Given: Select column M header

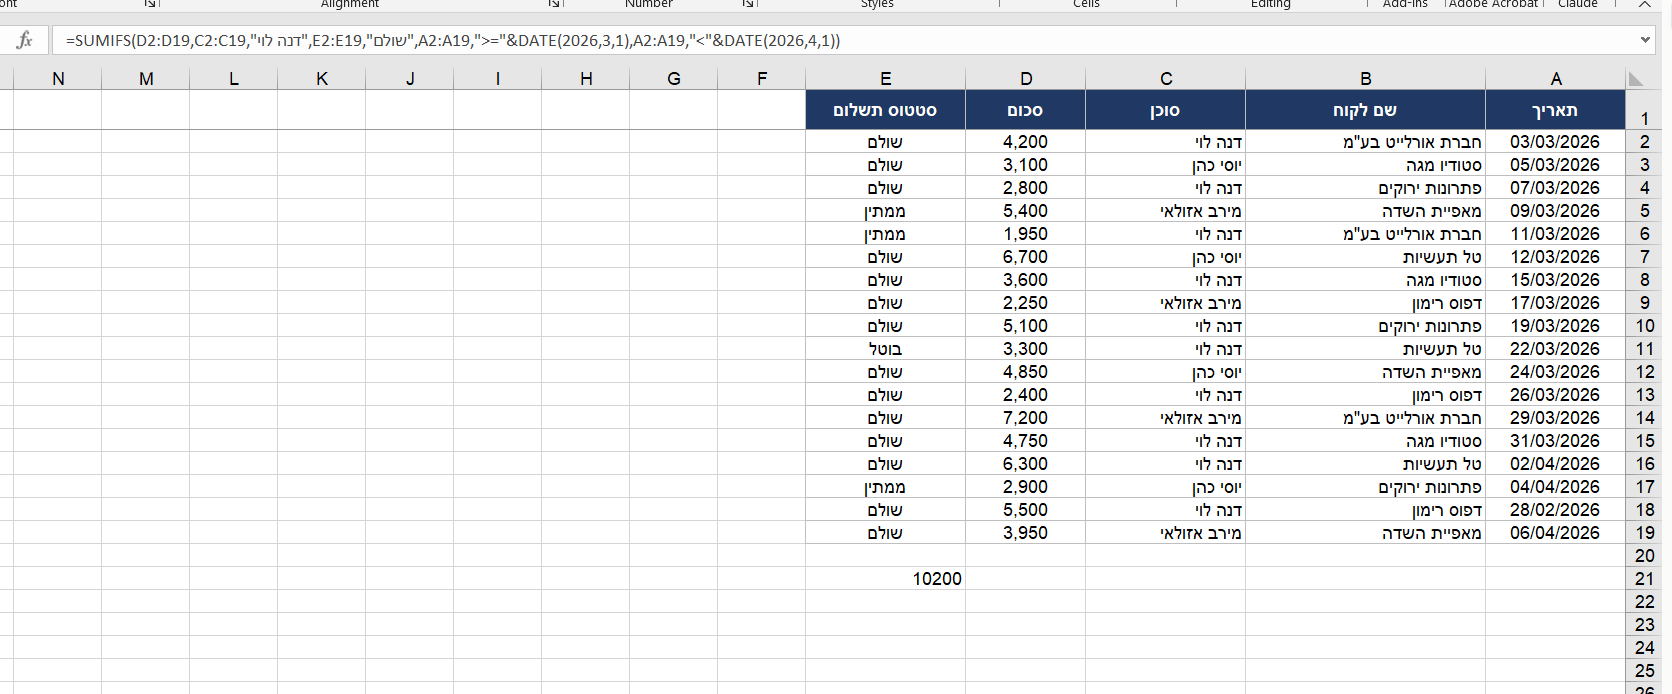Looking at the screenshot, I should click(146, 79).
